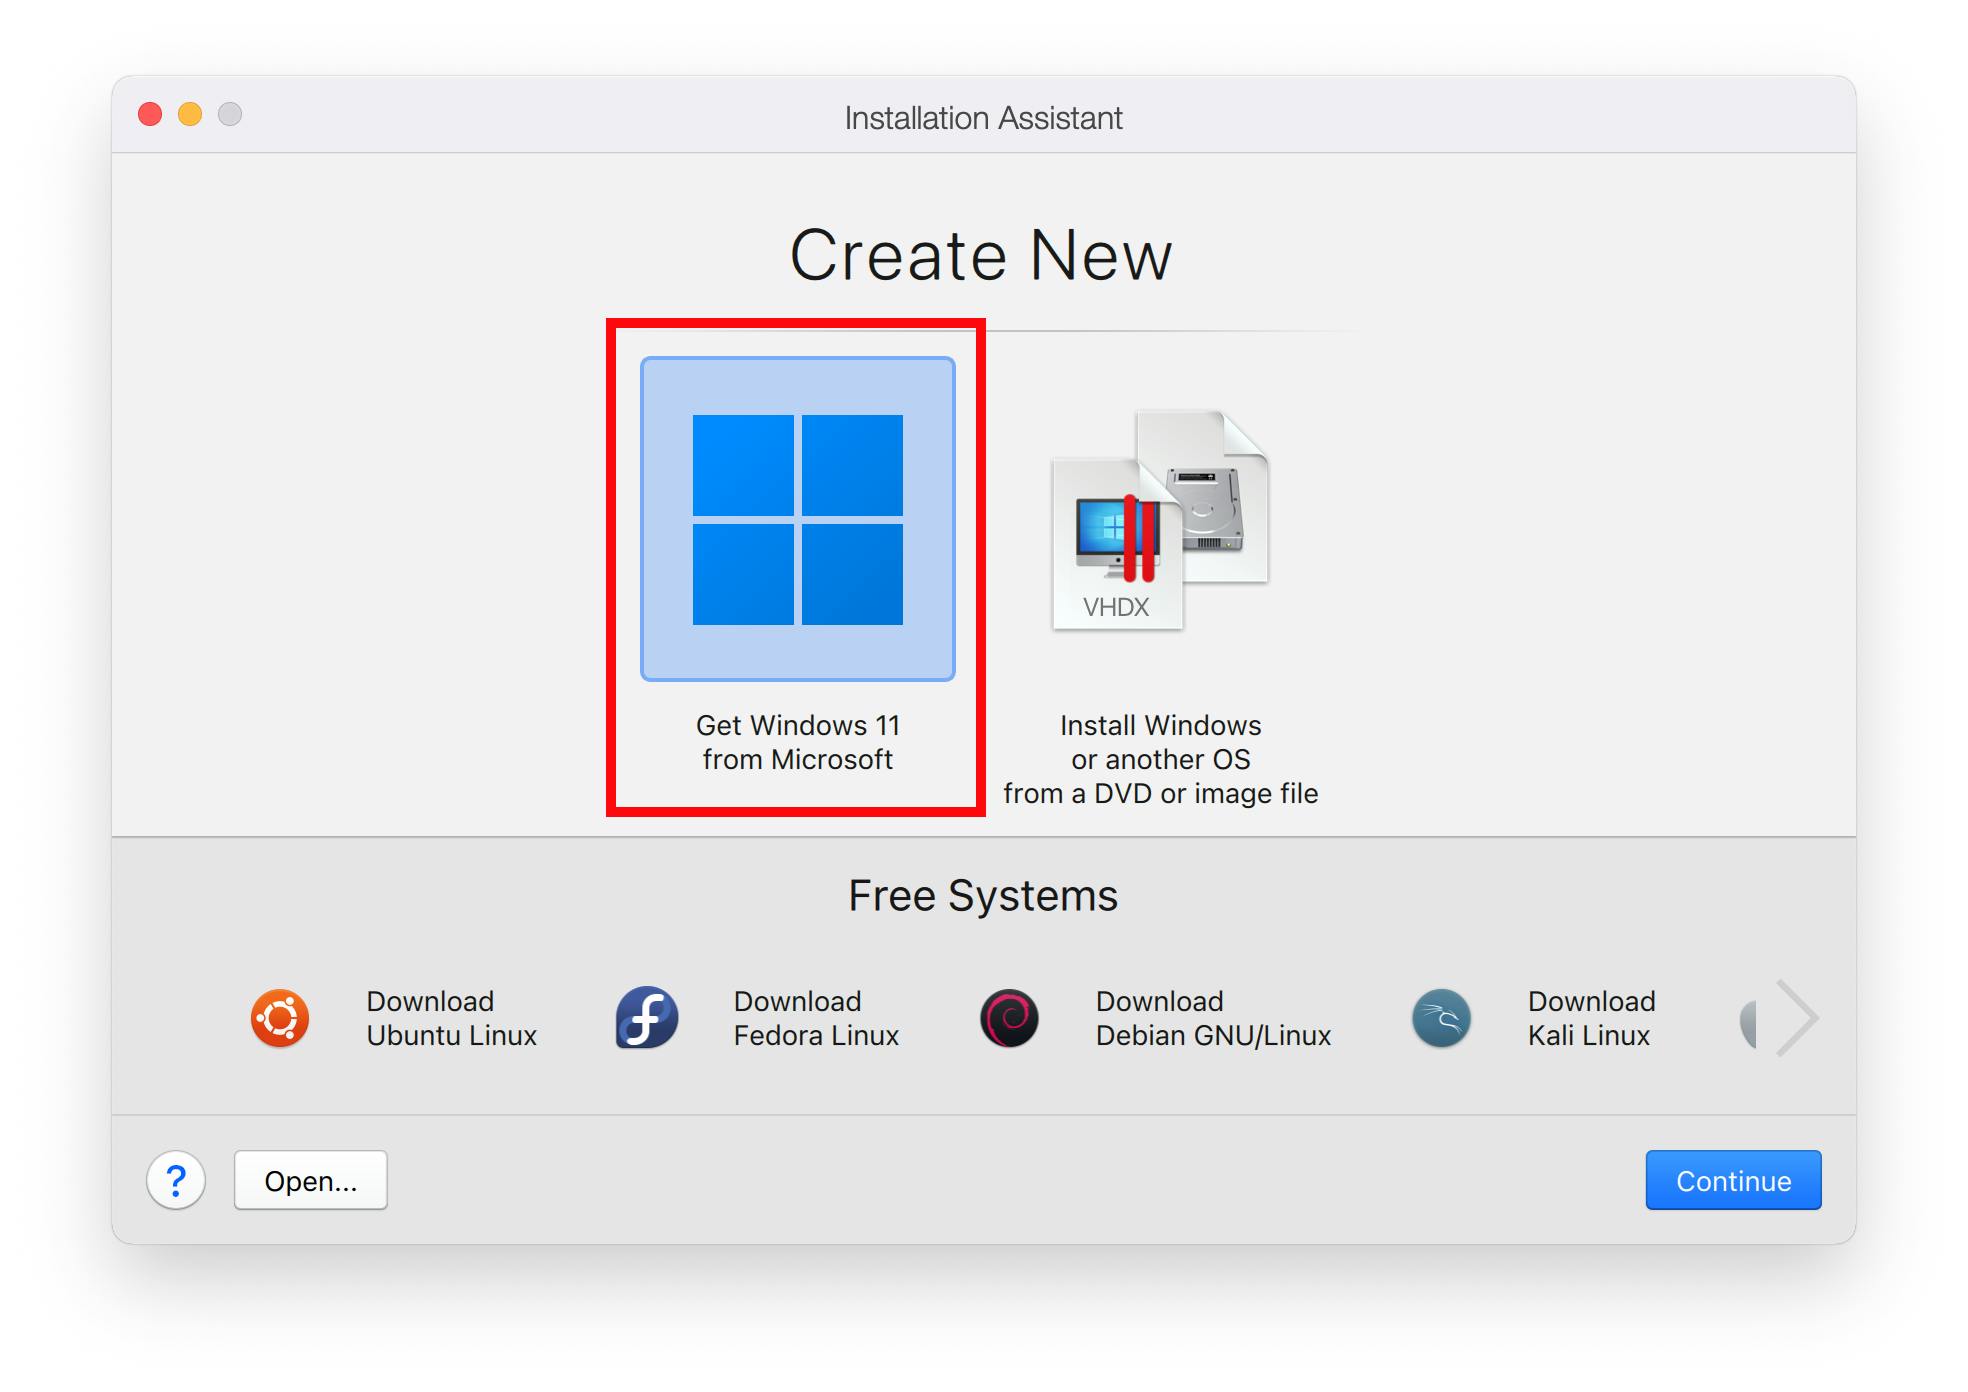
Task: Select the VHDX image file icon
Action: pos(1159,520)
